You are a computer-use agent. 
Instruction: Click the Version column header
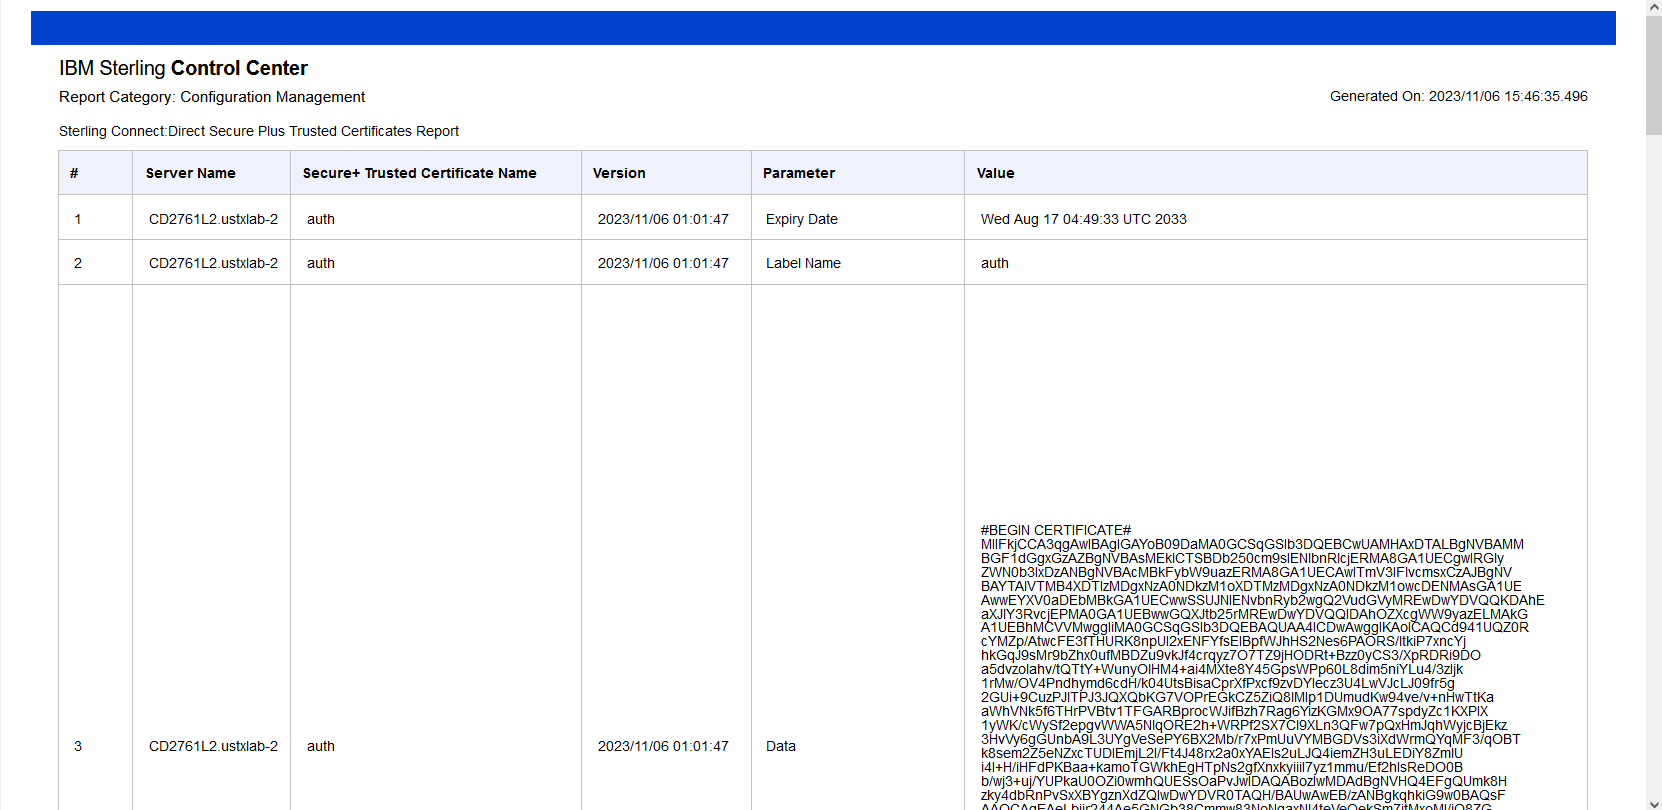click(x=619, y=173)
